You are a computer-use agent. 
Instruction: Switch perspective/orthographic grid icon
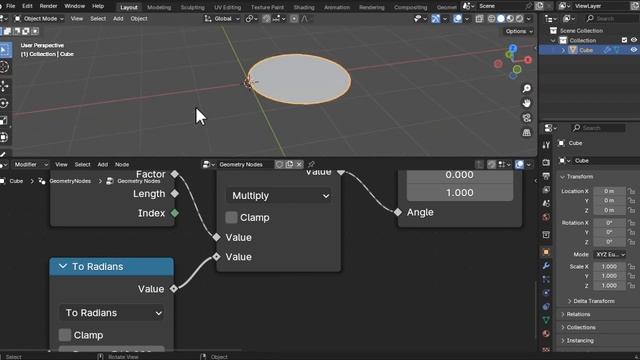[x=527, y=133]
